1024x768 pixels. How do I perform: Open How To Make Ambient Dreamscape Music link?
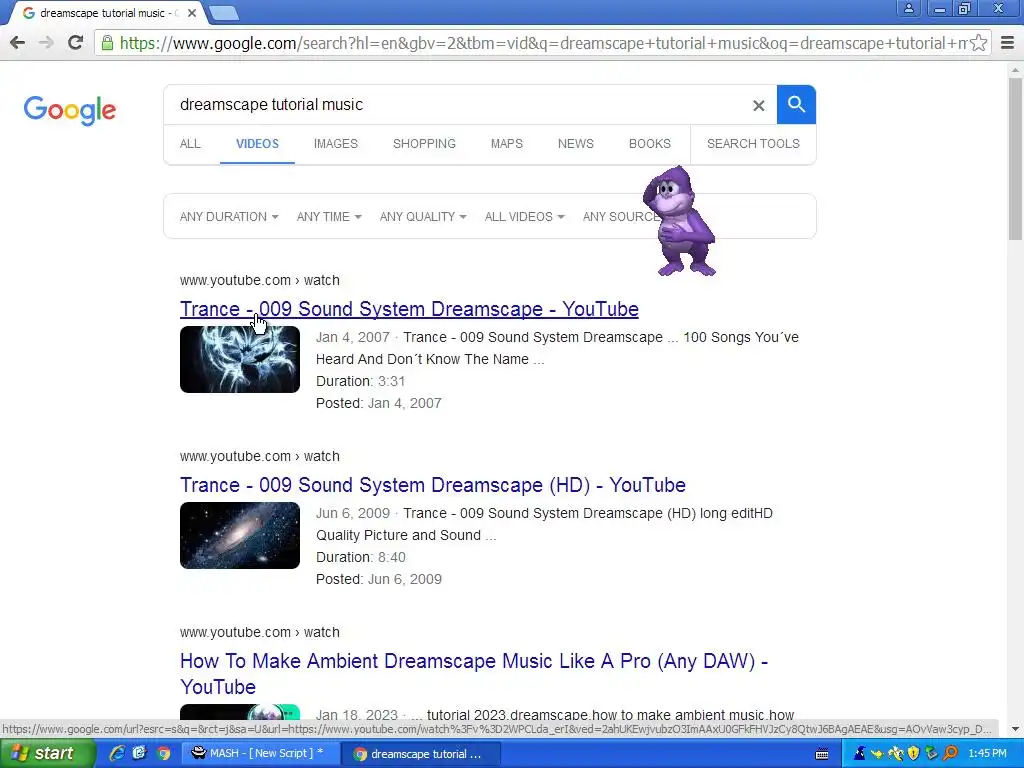click(474, 674)
